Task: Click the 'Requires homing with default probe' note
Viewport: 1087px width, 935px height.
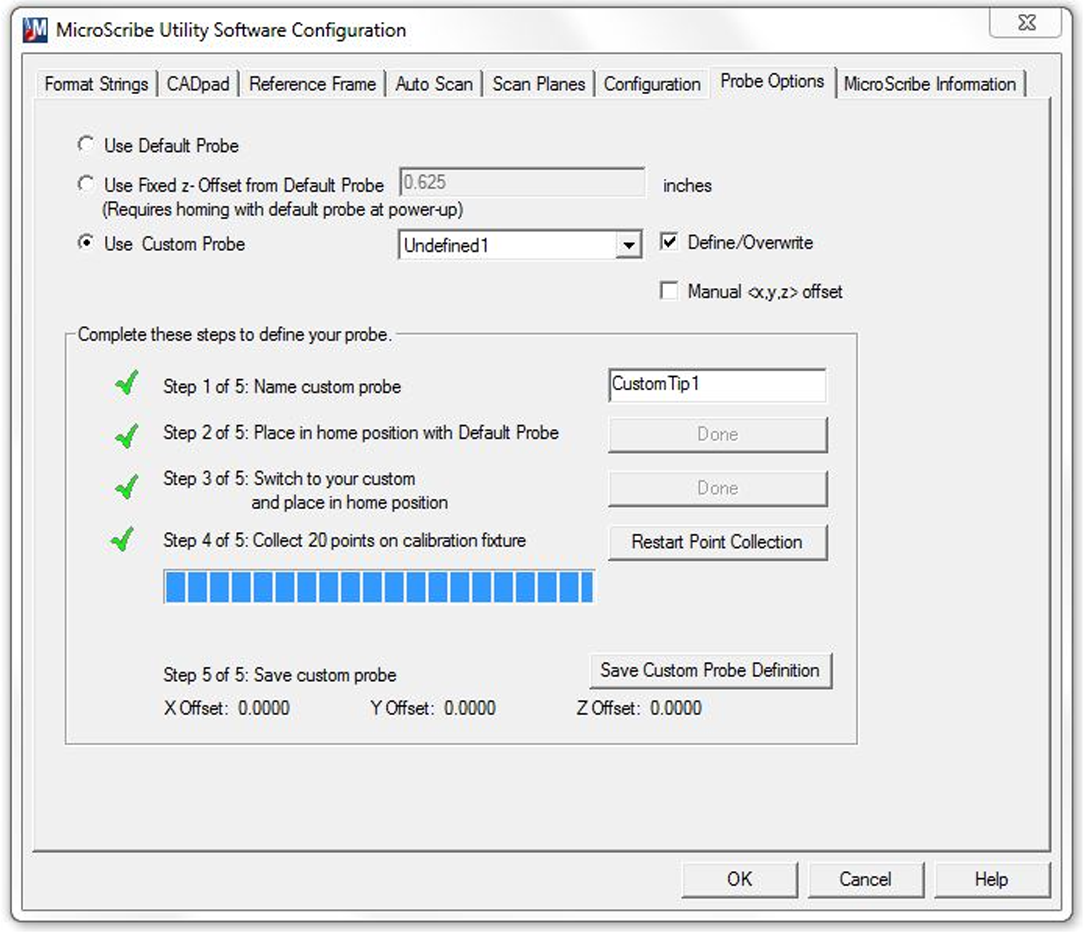Action: click(283, 209)
